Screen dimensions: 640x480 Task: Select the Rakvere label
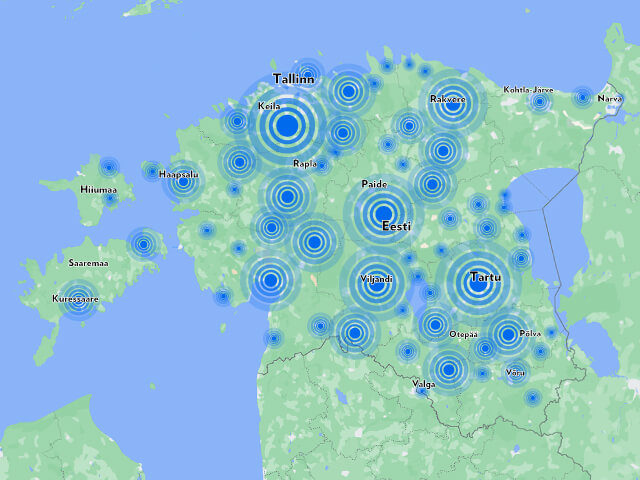(x=448, y=99)
